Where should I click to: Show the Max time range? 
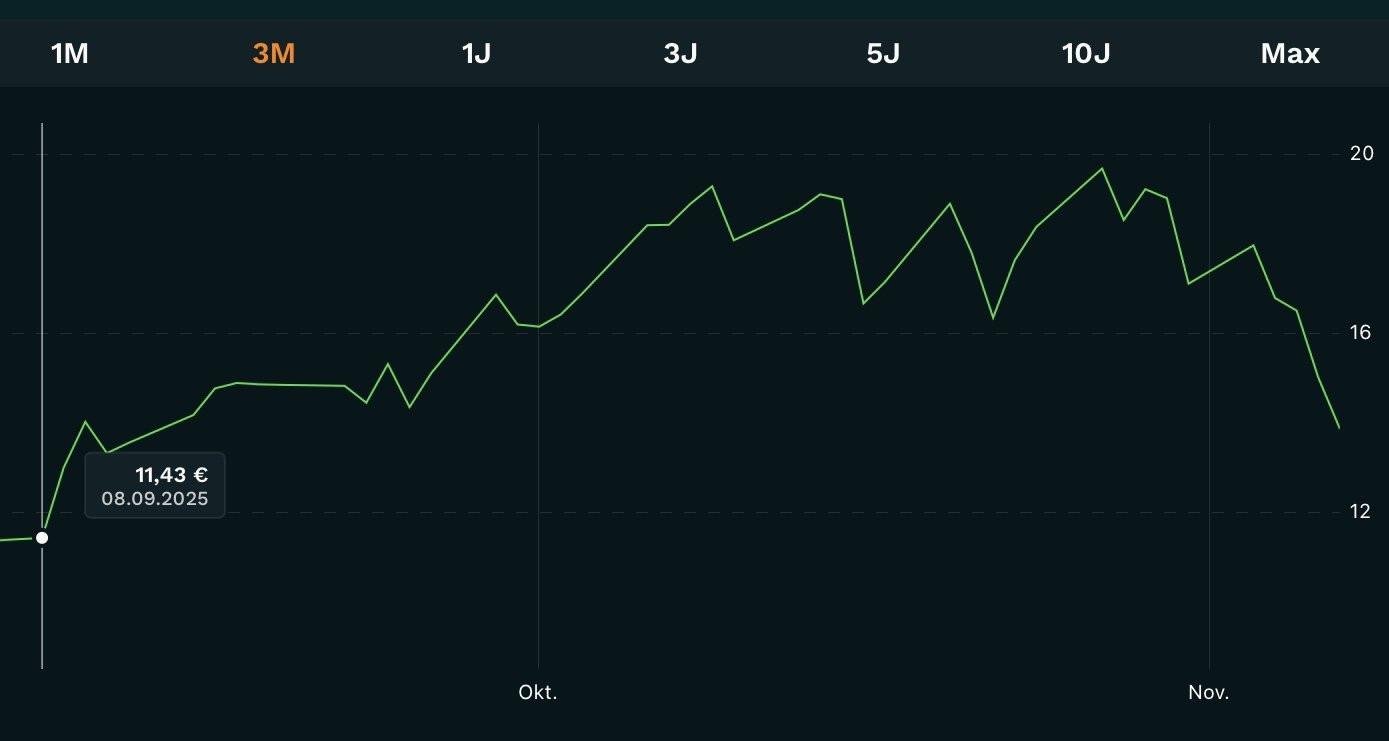1290,54
